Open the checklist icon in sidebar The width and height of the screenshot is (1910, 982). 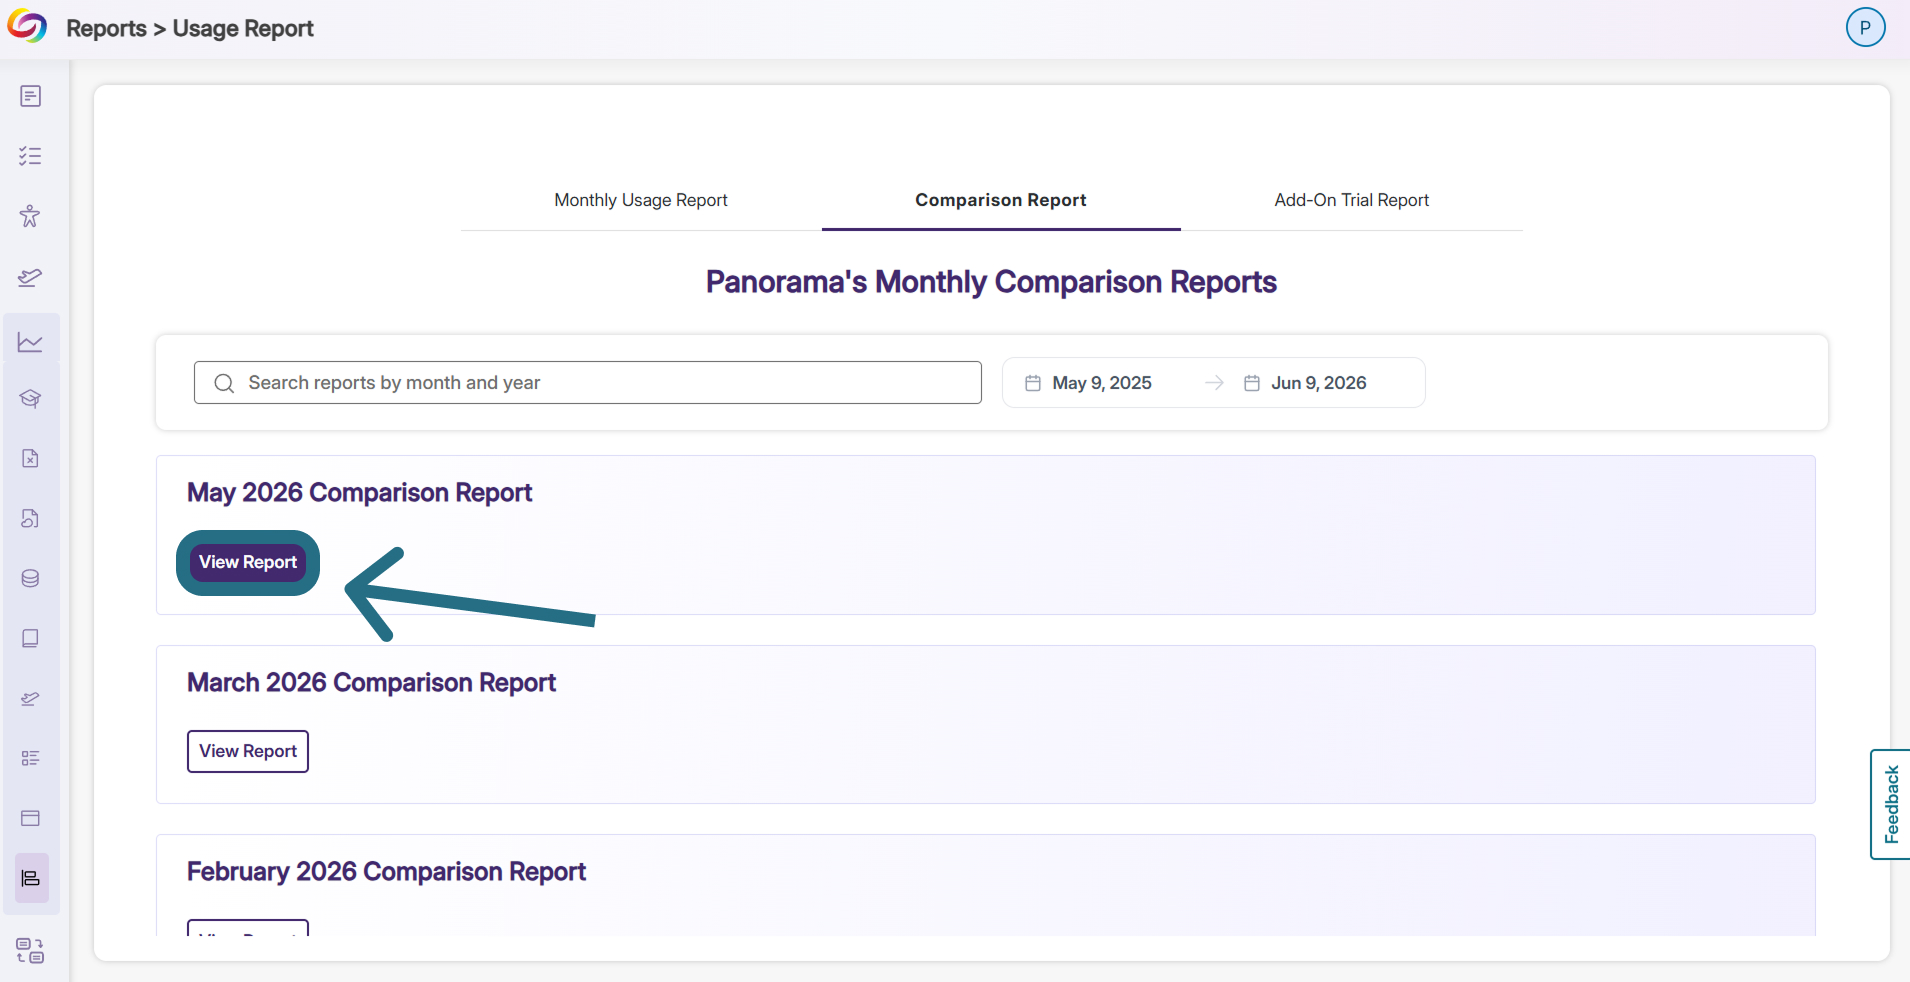tap(31, 156)
